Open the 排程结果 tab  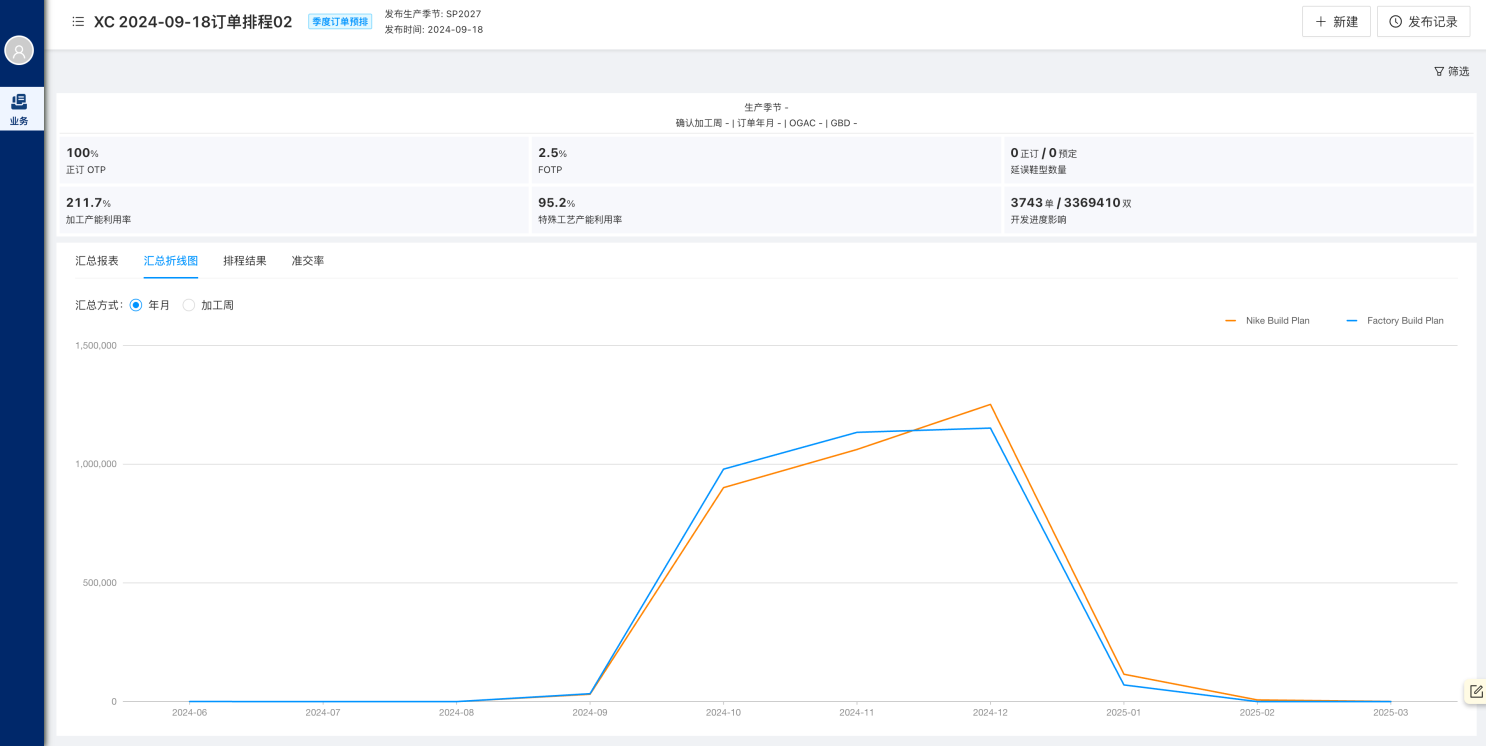coord(245,261)
